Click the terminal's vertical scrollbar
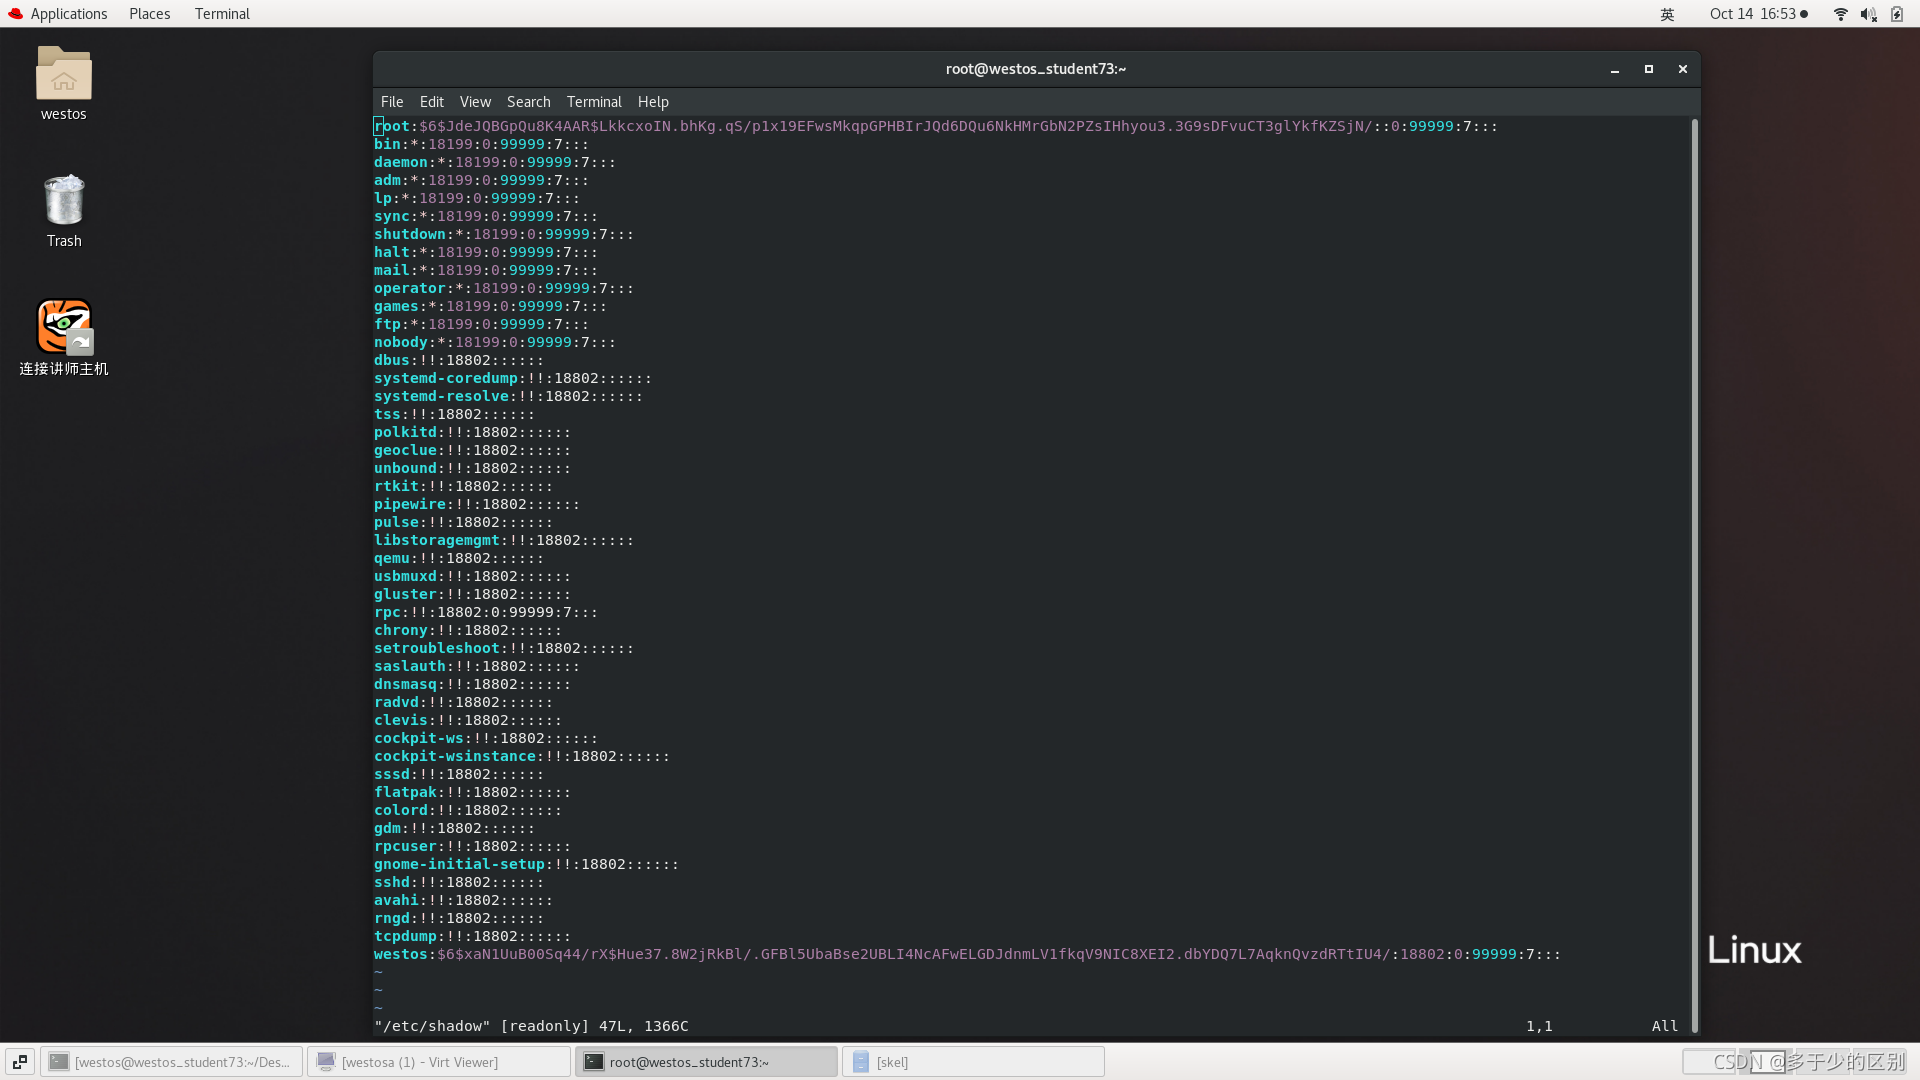This screenshot has height=1080, width=1920. point(1694,575)
